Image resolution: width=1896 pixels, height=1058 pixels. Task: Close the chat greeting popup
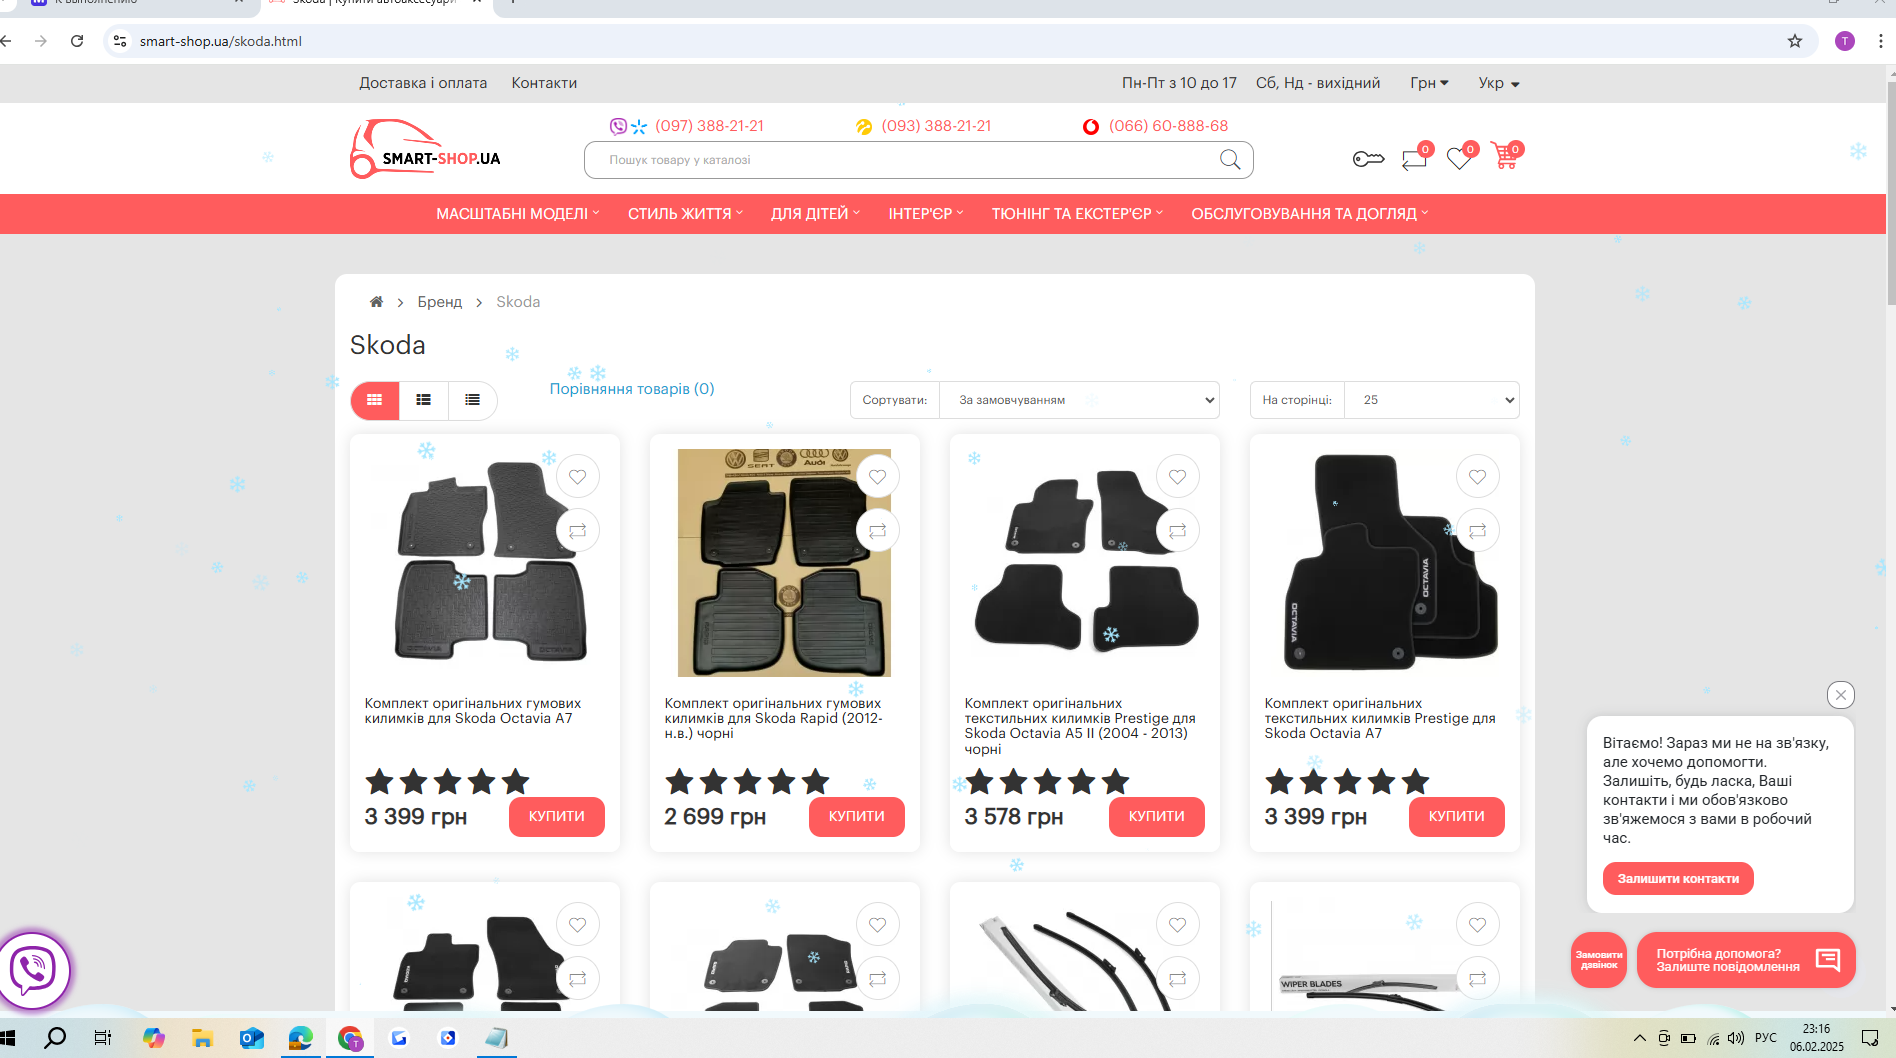(x=1841, y=695)
